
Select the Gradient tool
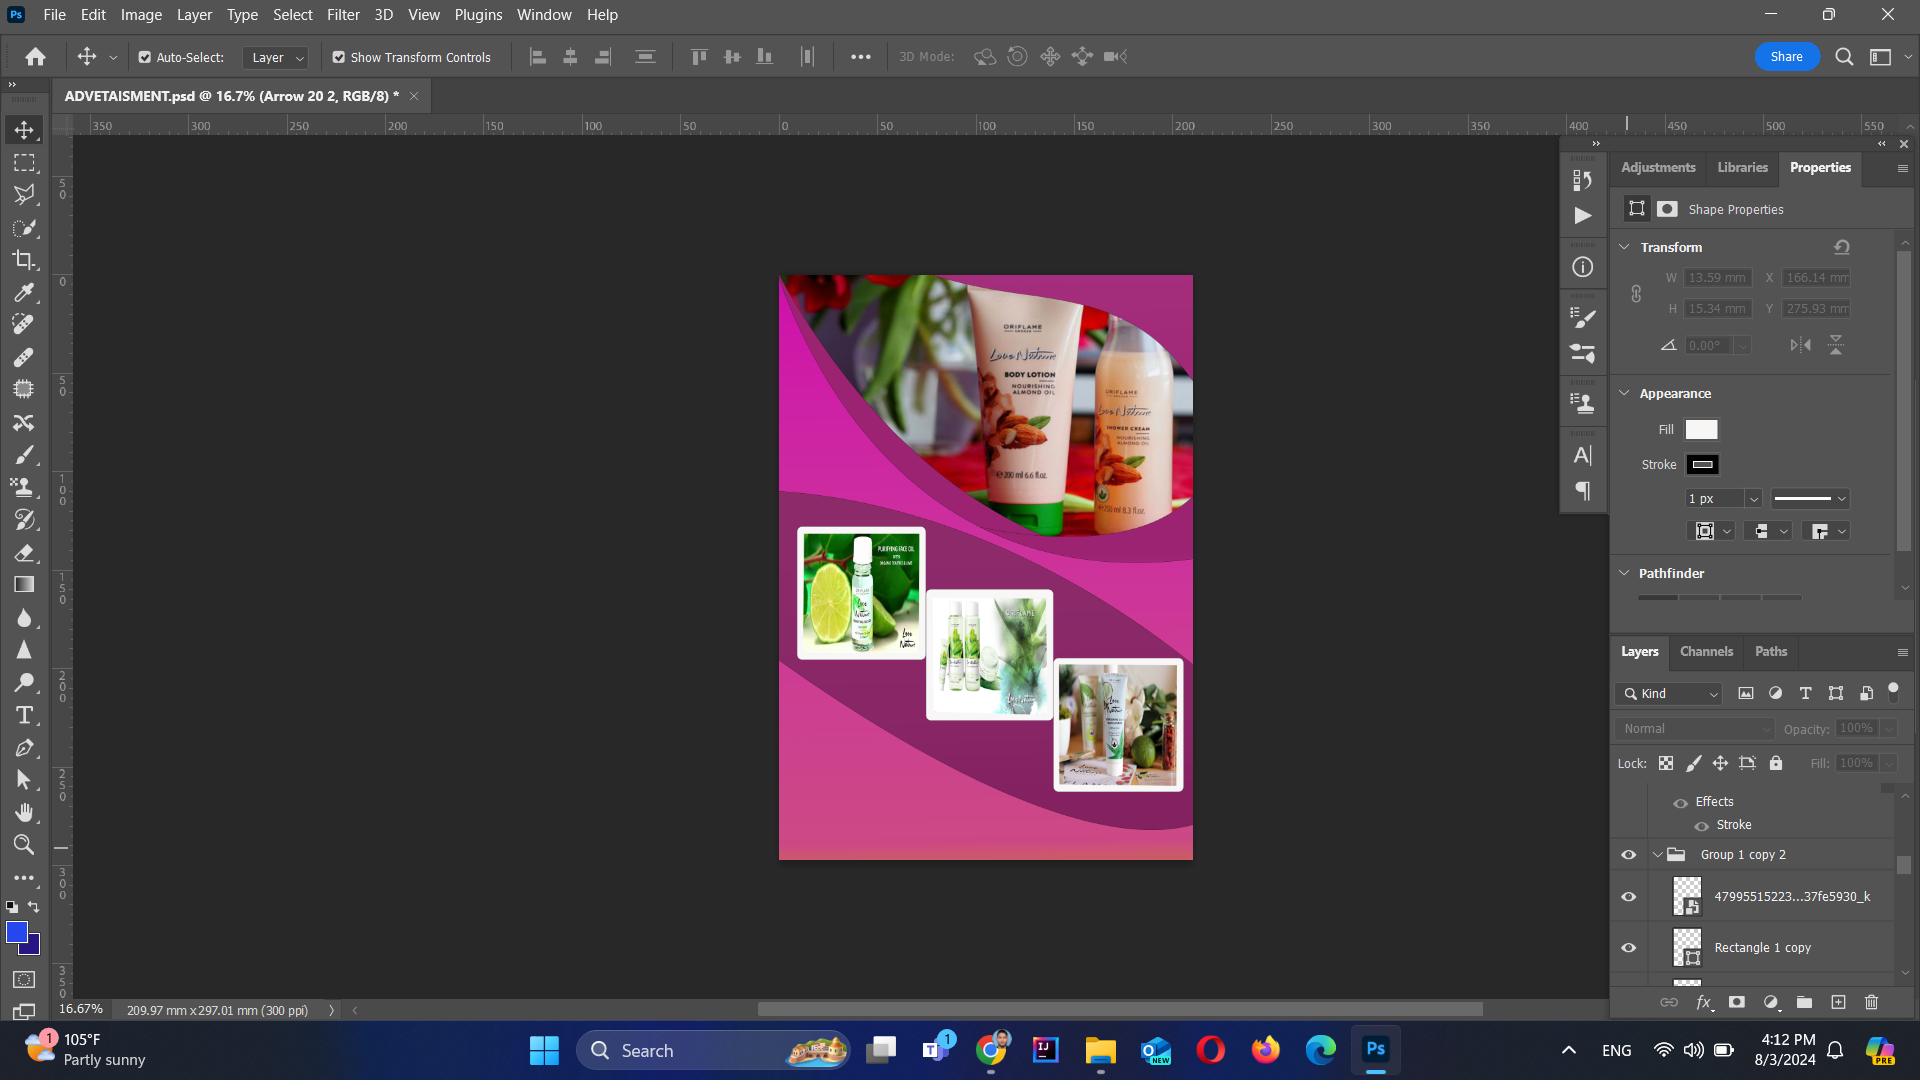(x=24, y=585)
